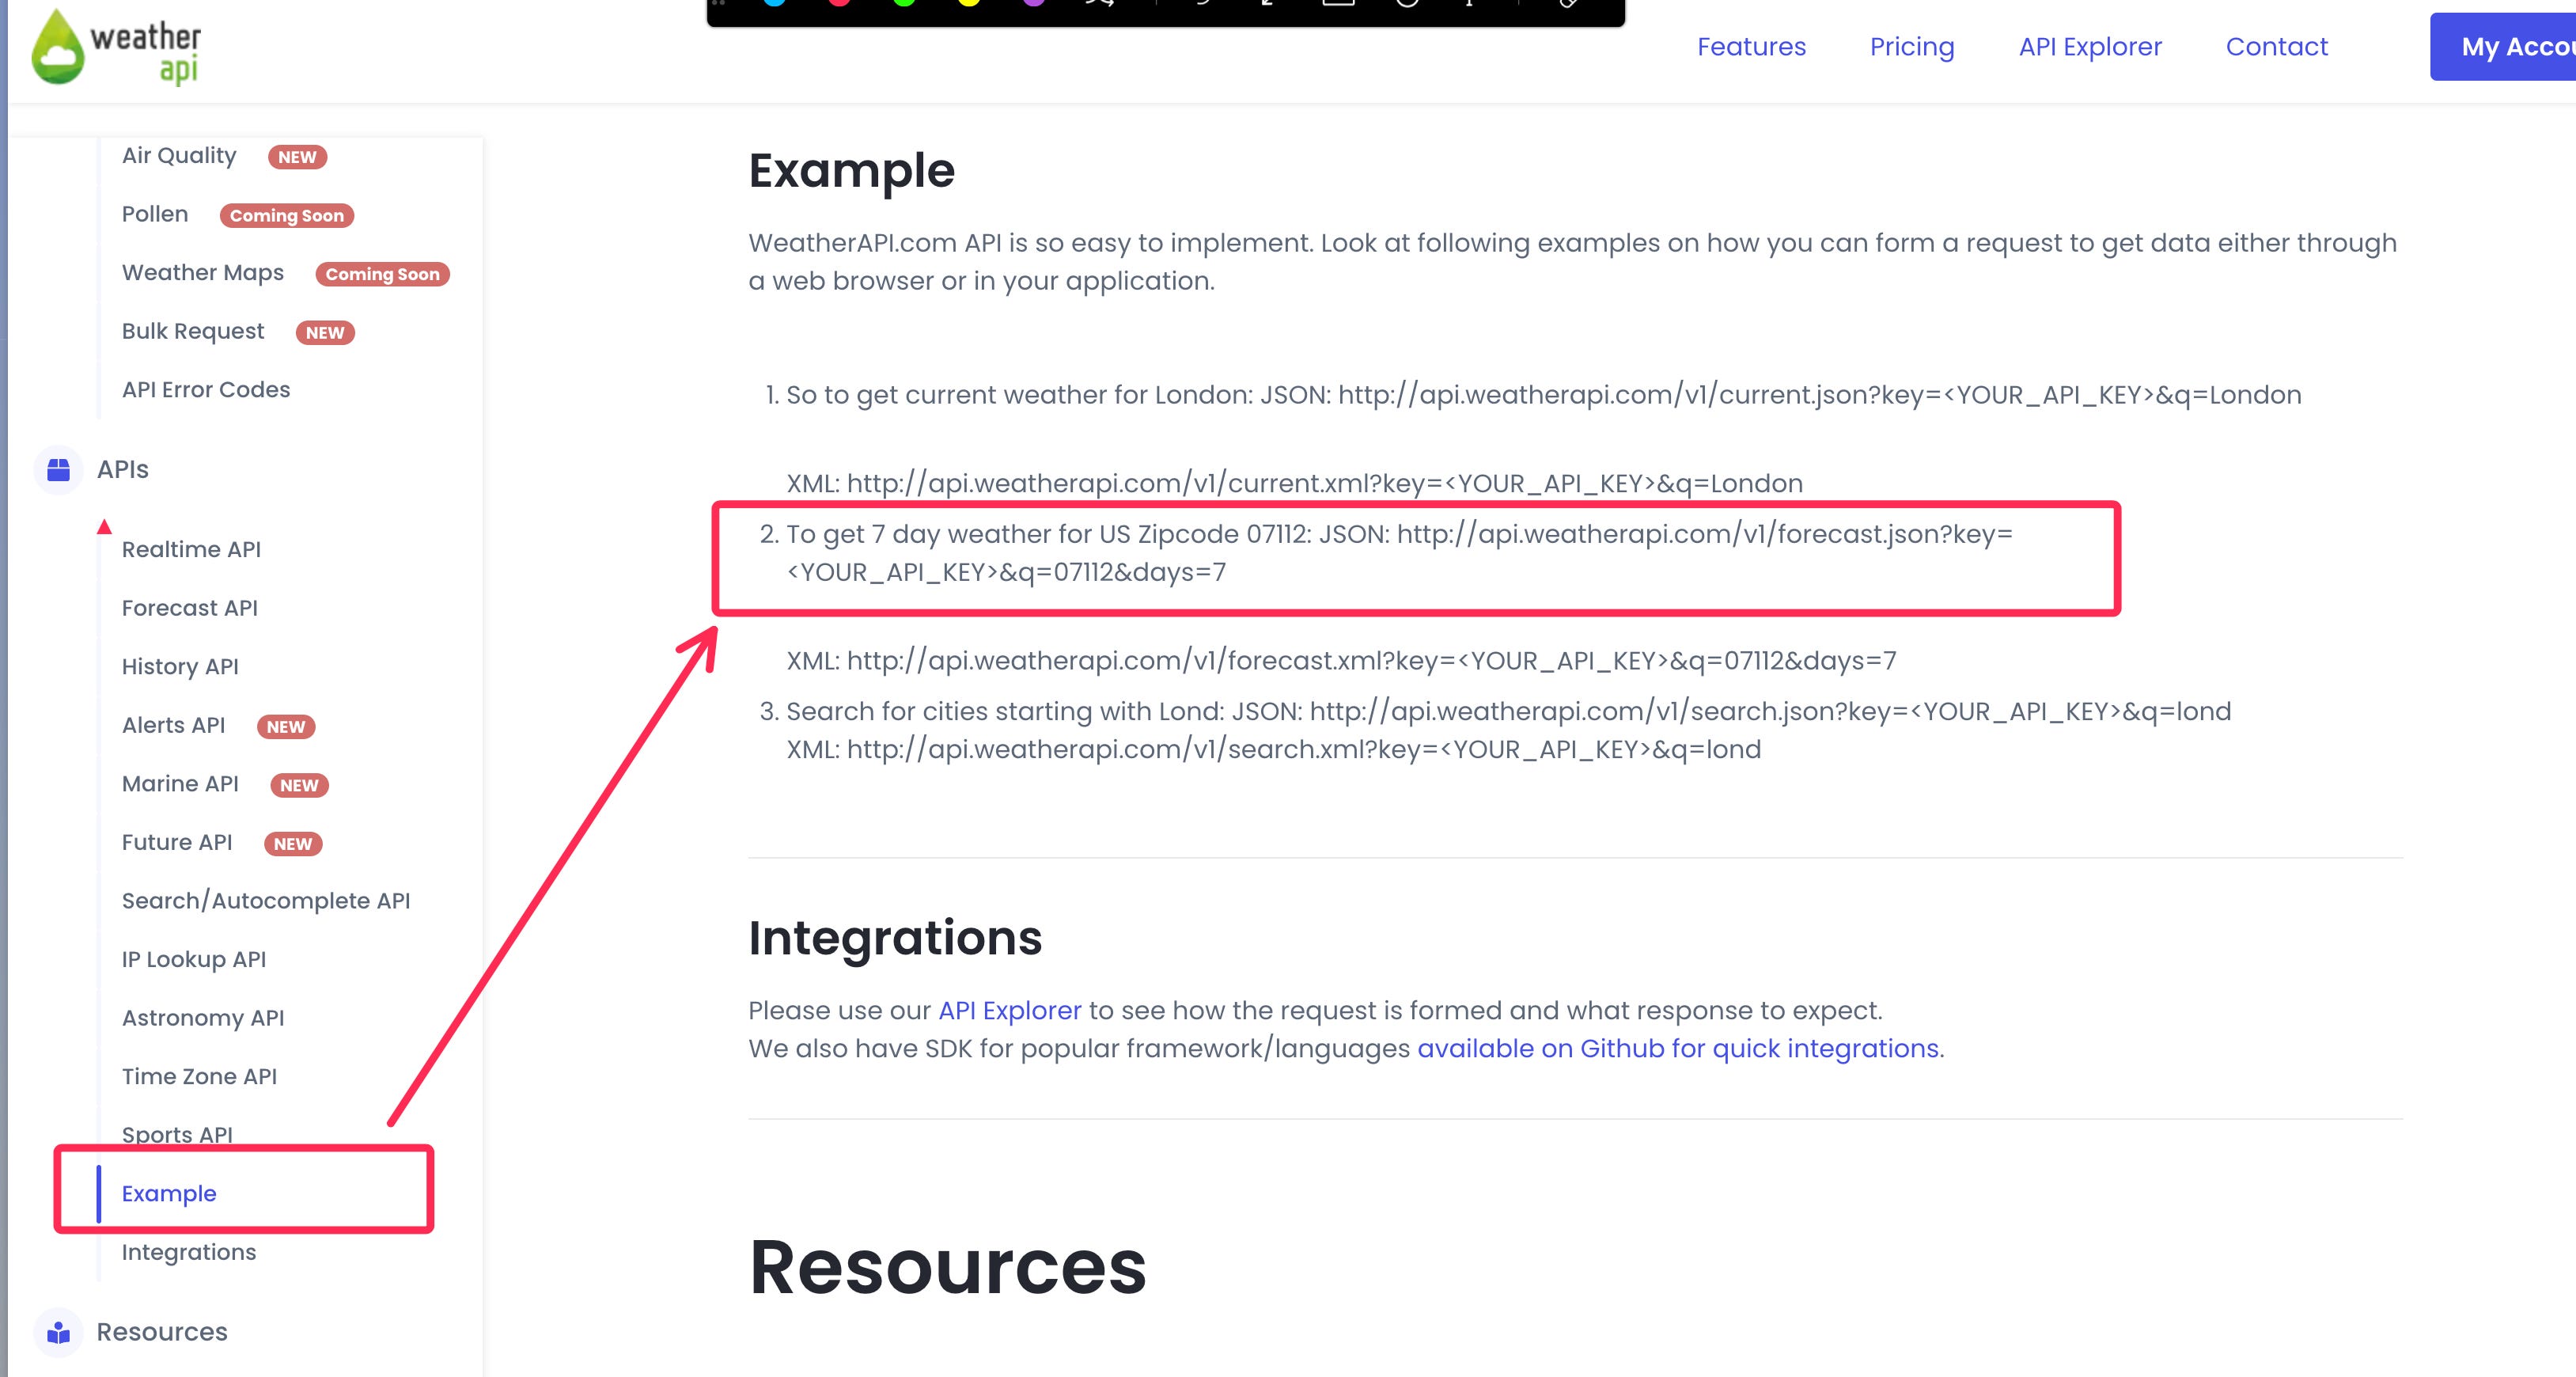Open the Github quick integrations link
This screenshot has width=2576, height=1377.
pyautogui.click(x=1679, y=1048)
